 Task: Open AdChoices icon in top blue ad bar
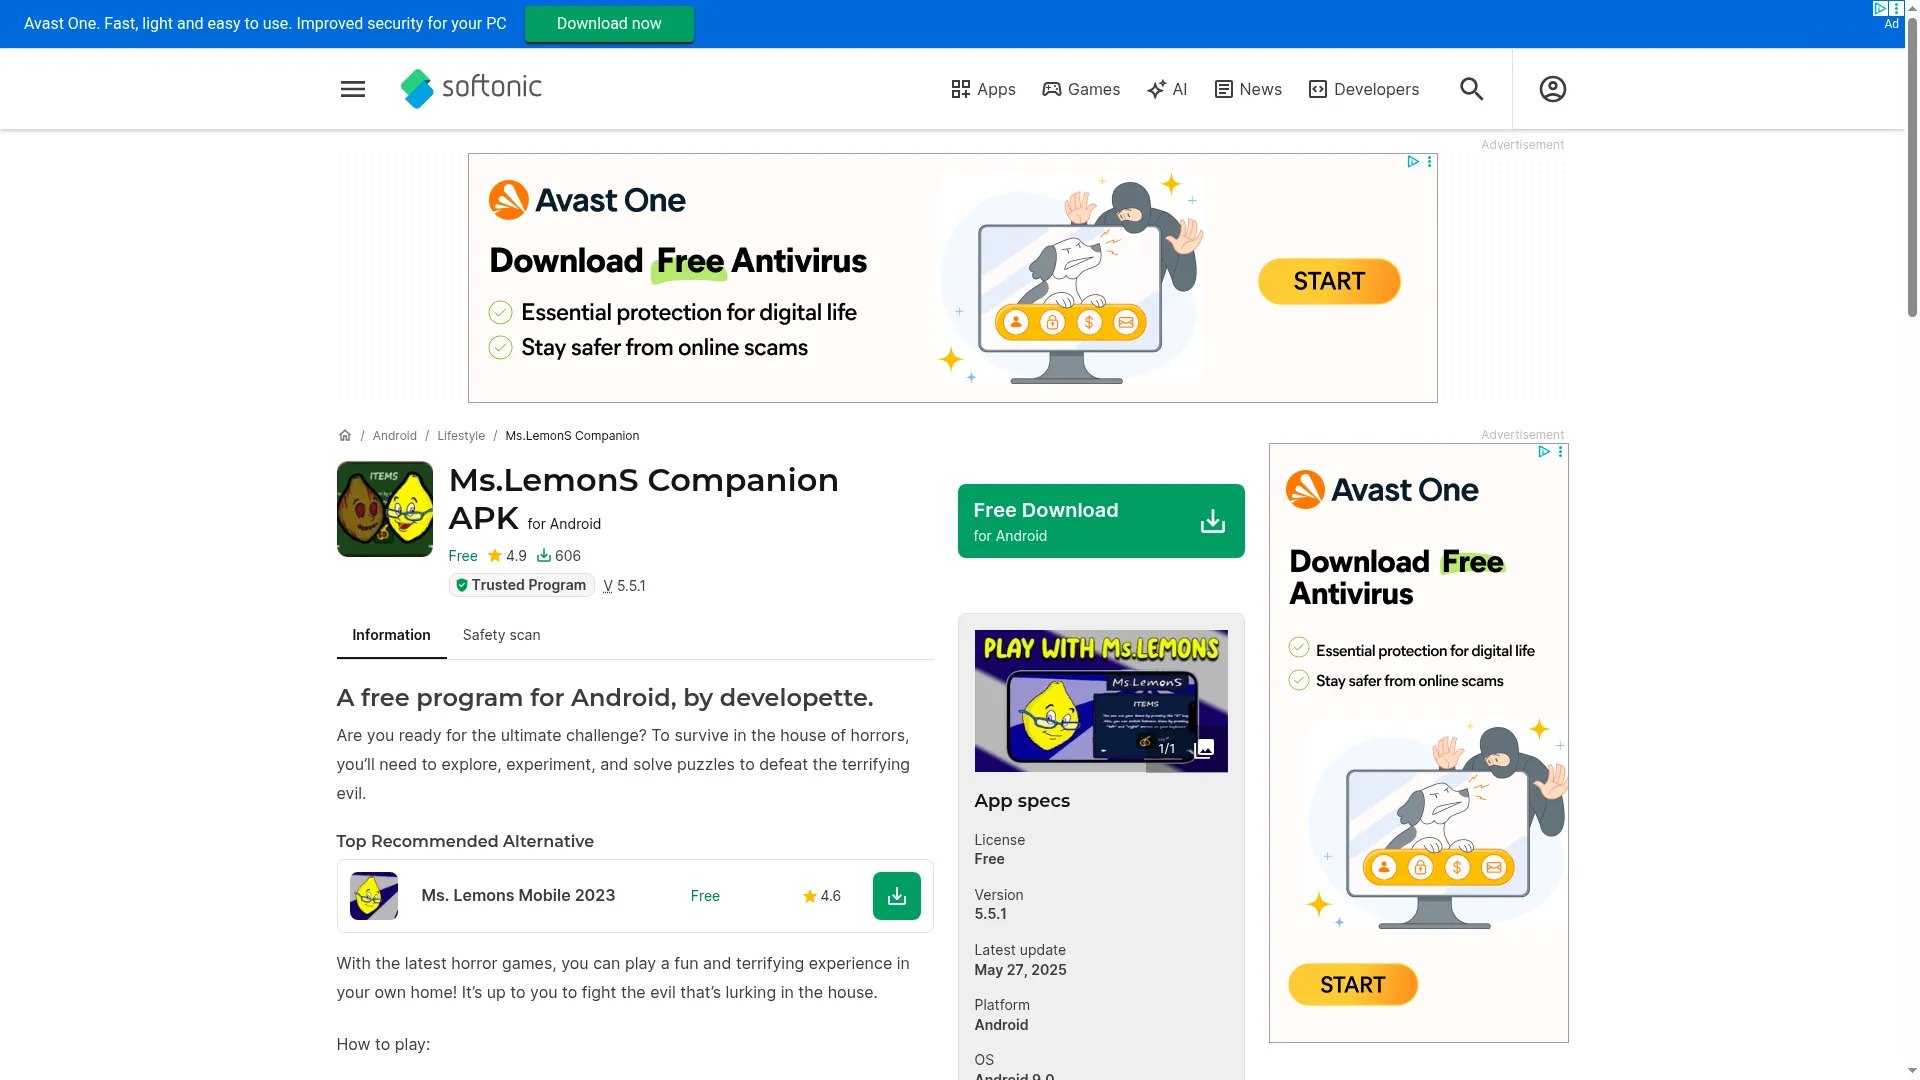[x=1880, y=9]
